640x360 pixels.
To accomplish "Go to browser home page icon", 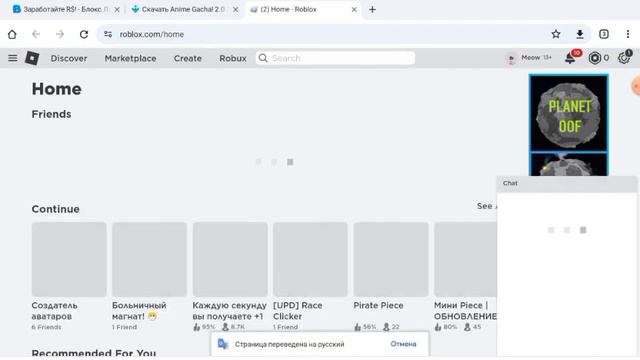I will click(12, 34).
